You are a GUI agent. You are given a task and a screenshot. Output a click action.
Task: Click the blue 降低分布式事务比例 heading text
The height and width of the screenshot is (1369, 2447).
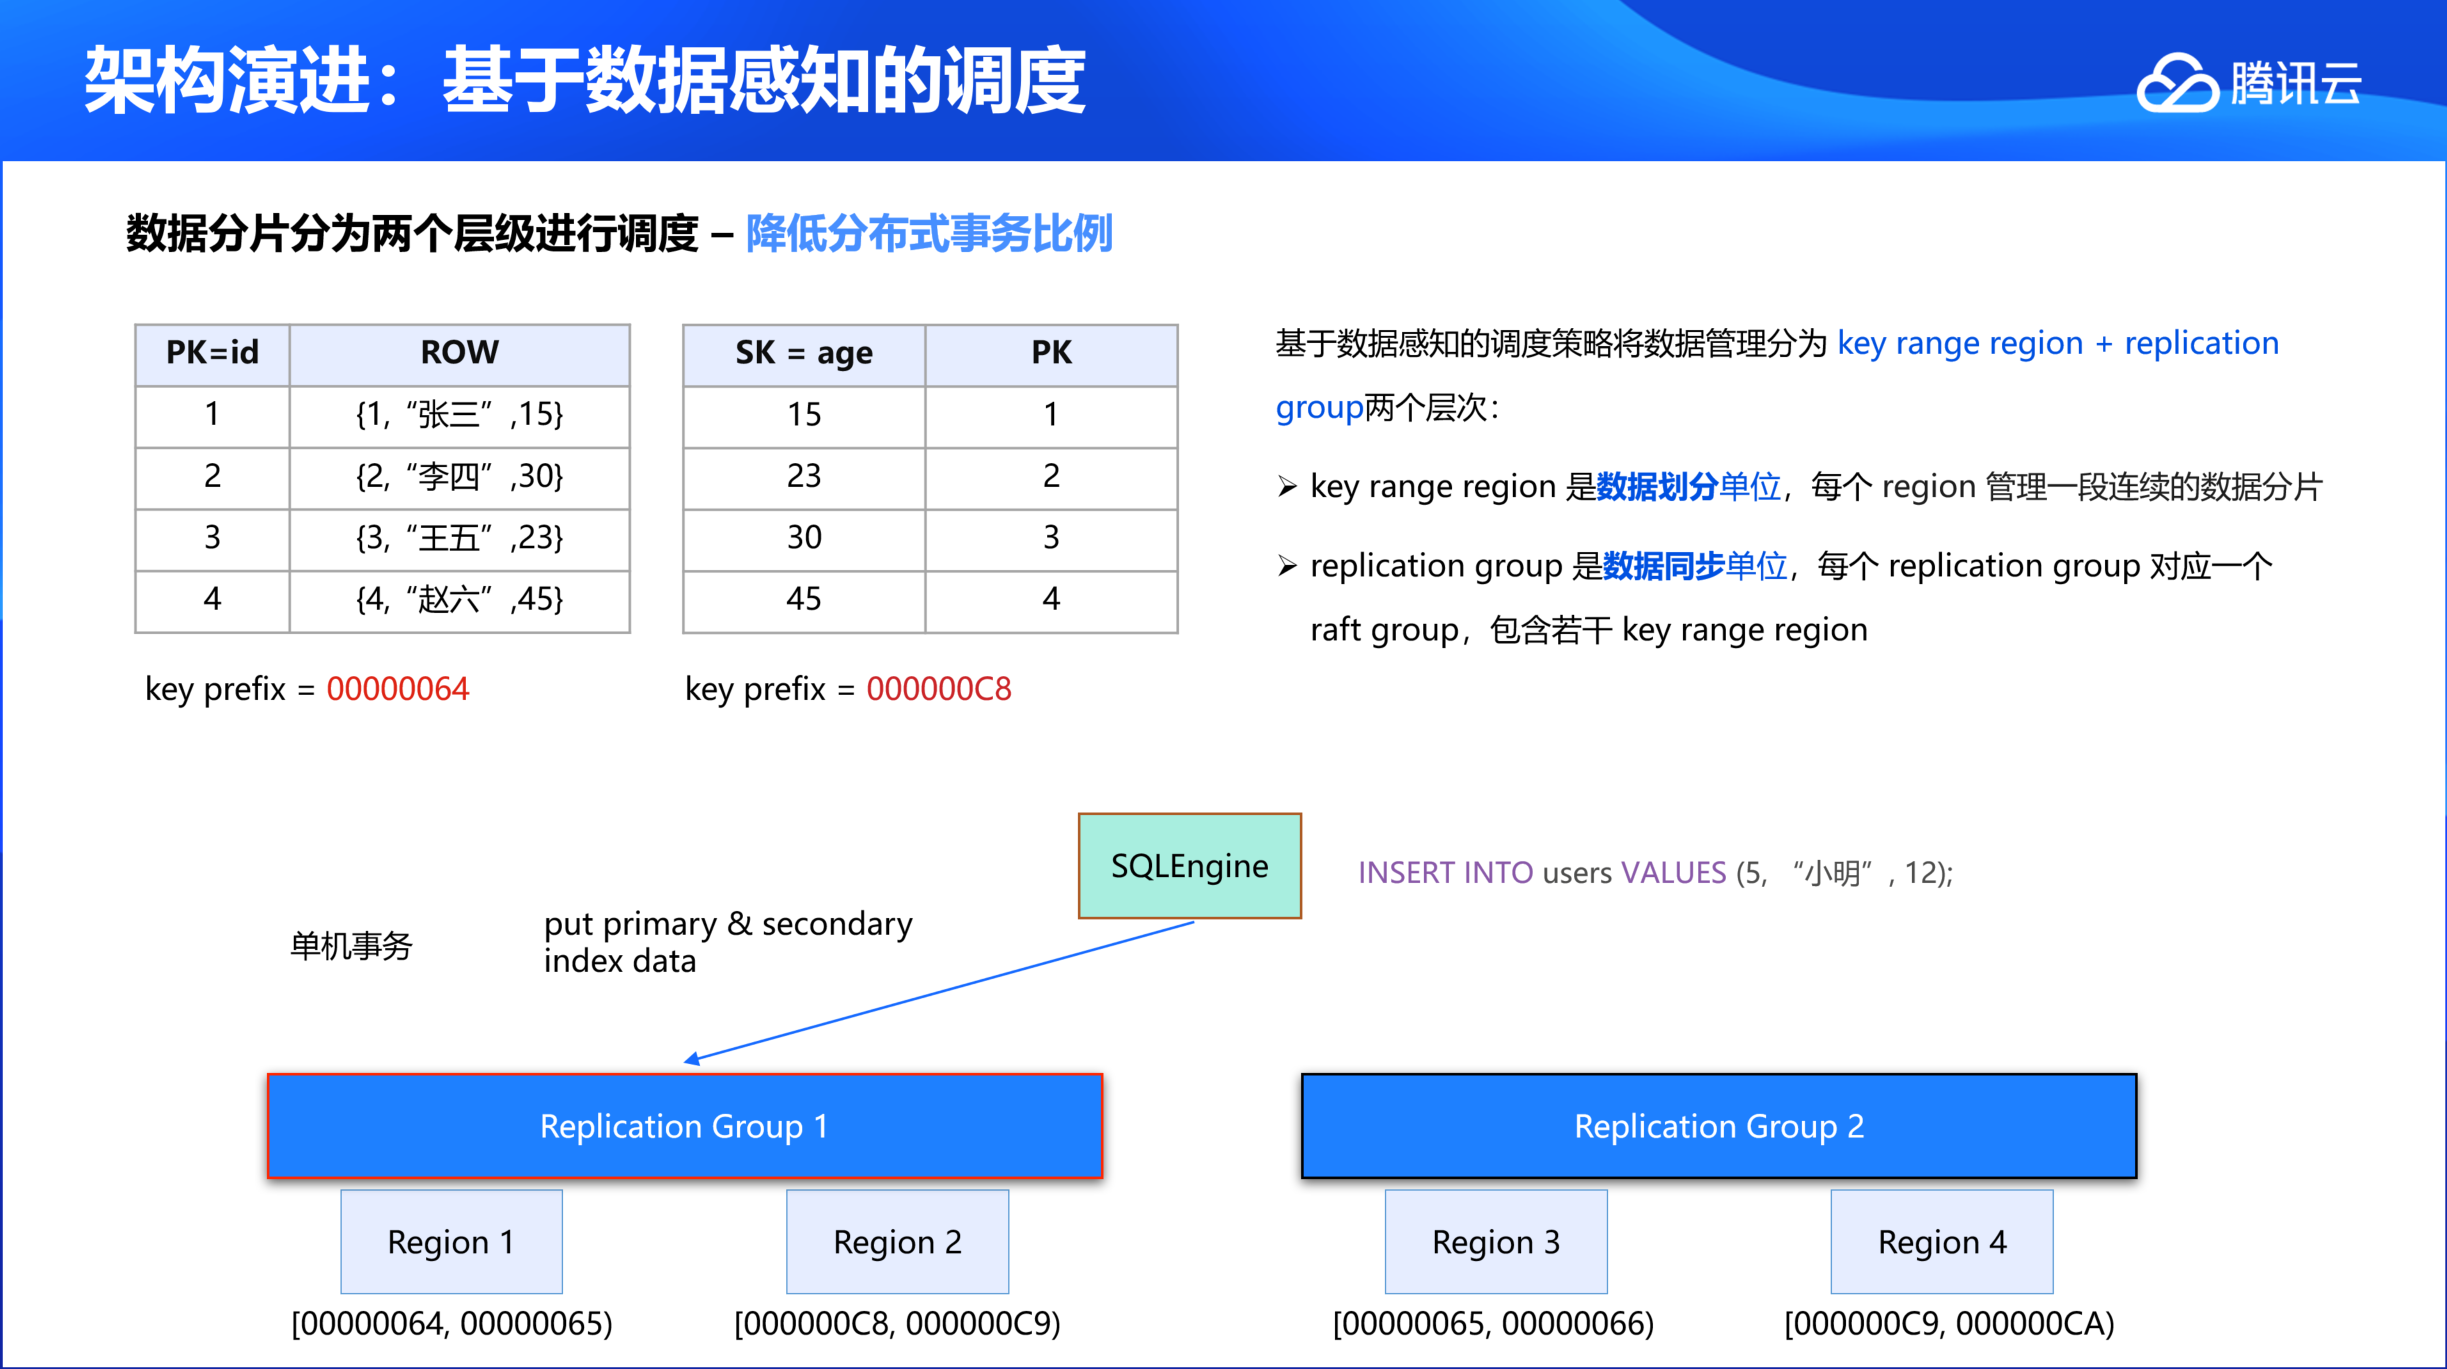(x=929, y=234)
